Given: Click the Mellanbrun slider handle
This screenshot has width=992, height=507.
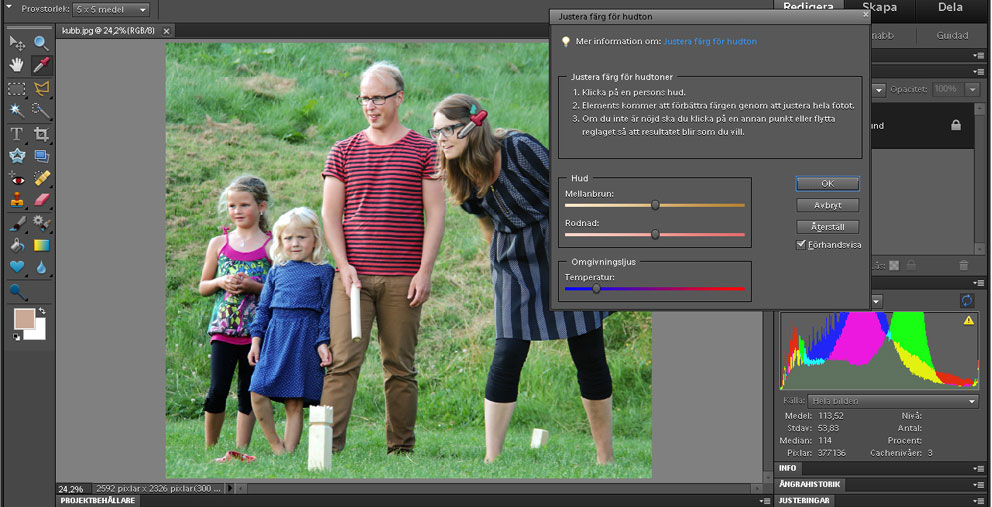Looking at the screenshot, I should (655, 205).
